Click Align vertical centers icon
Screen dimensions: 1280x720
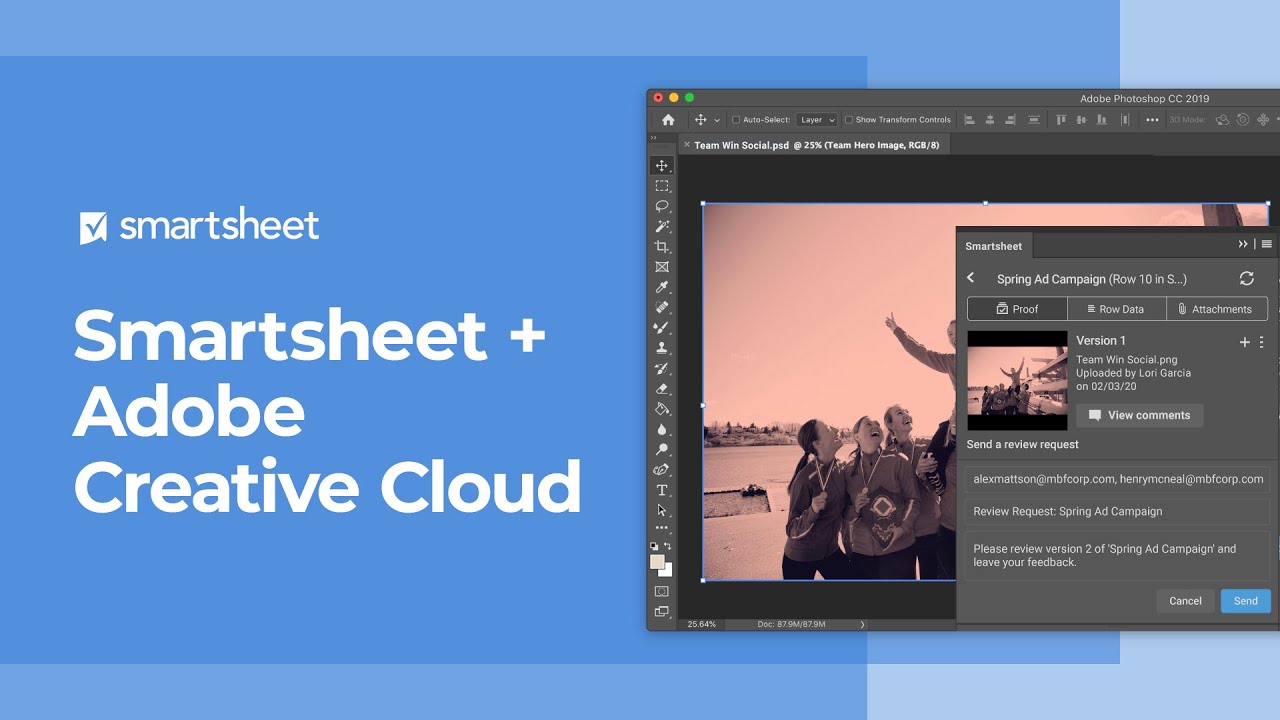(x=1082, y=120)
